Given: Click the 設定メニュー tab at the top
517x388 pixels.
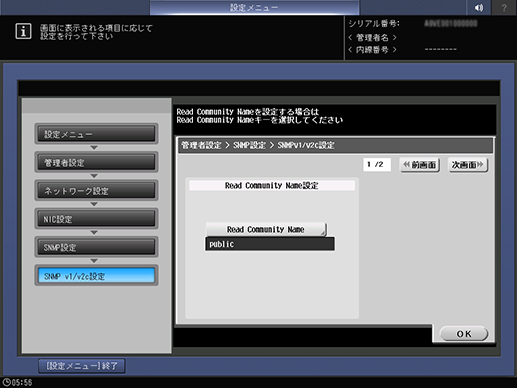Looking at the screenshot, I should tap(254, 7).
